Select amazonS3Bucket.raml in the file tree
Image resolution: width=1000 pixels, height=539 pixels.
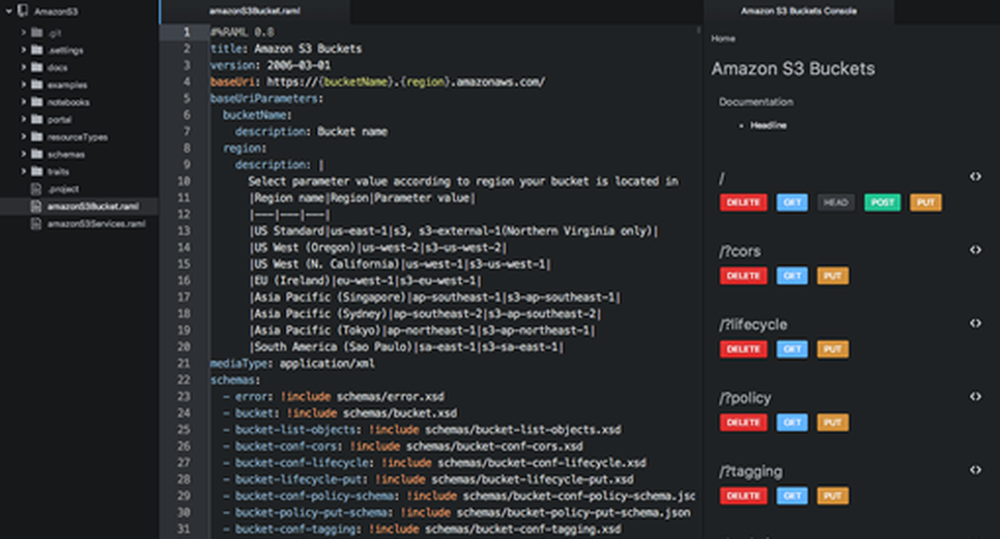93,206
